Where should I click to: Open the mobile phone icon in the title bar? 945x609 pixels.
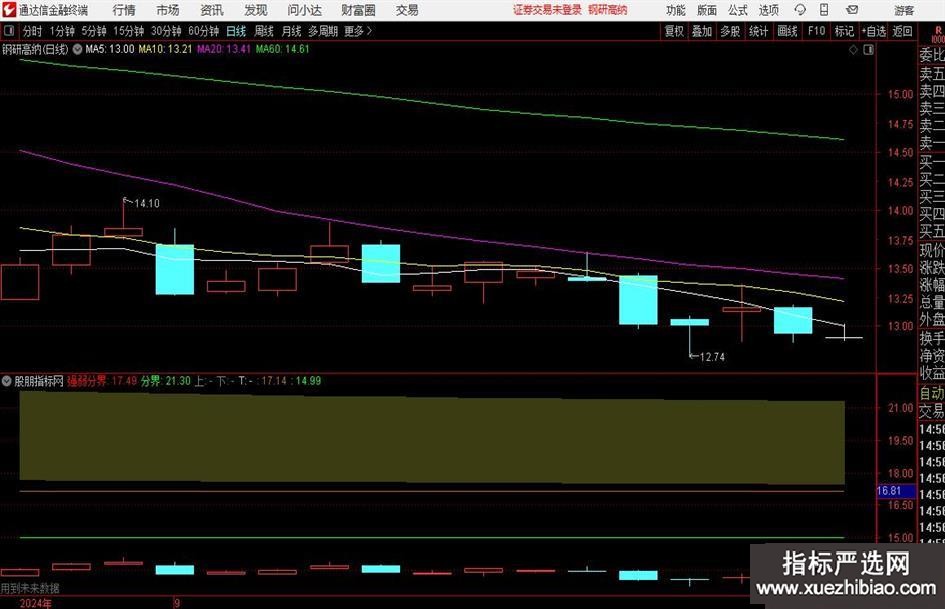click(x=824, y=10)
